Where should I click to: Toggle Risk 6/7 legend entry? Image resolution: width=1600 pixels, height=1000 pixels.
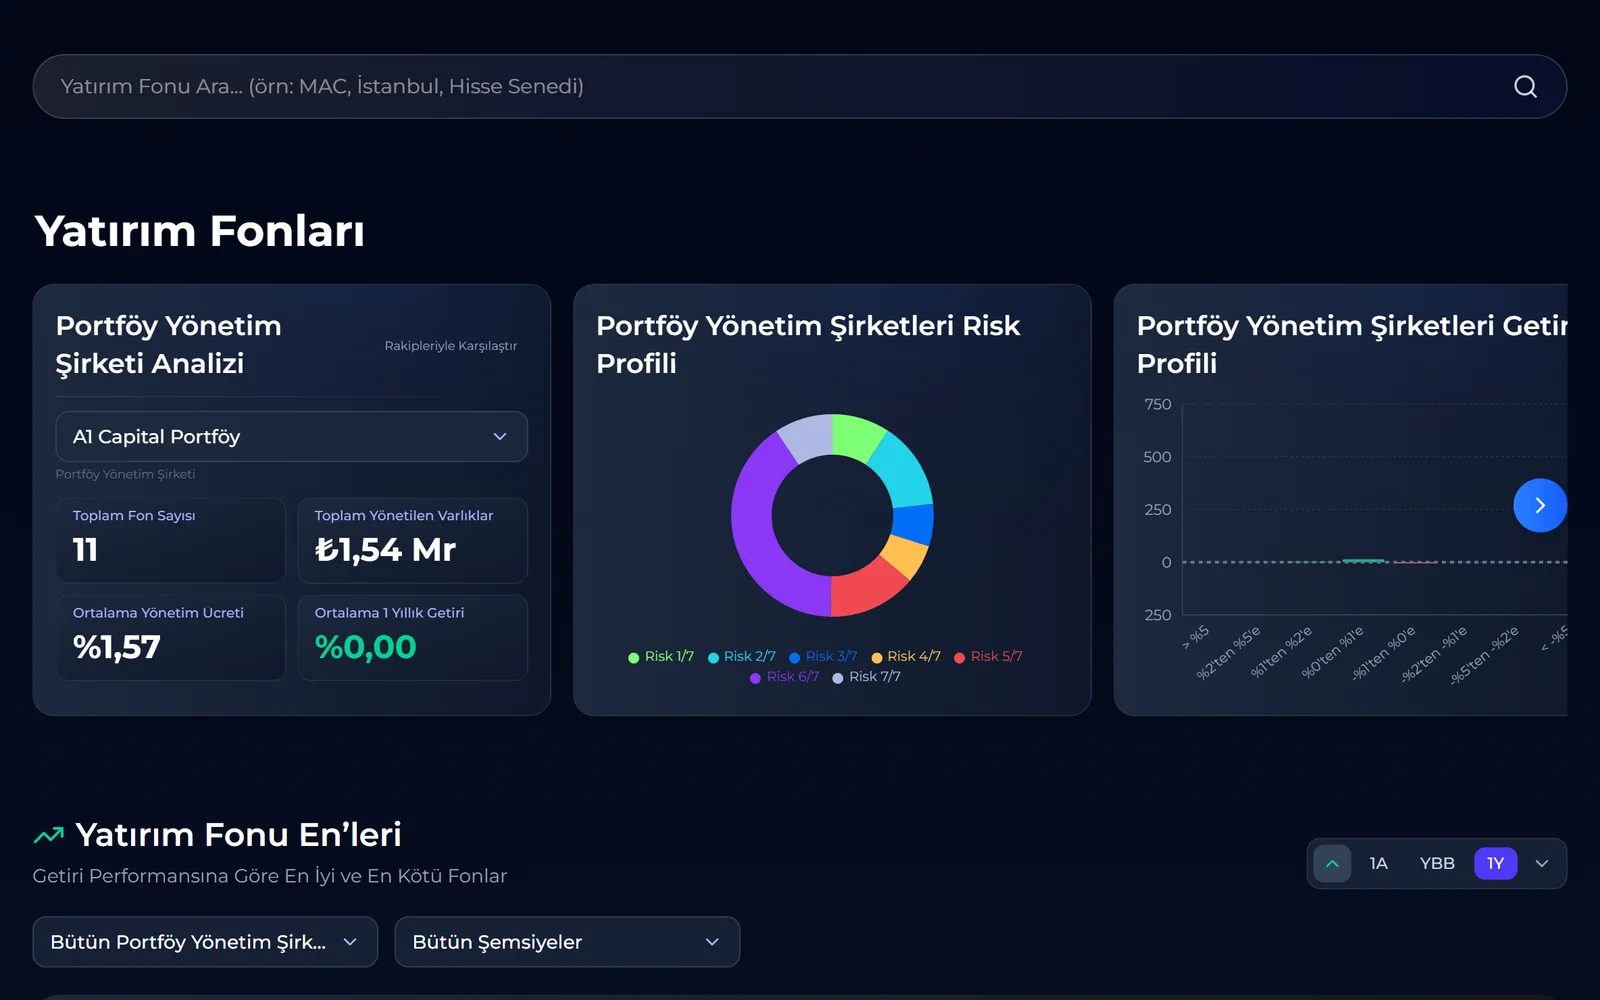784,677
